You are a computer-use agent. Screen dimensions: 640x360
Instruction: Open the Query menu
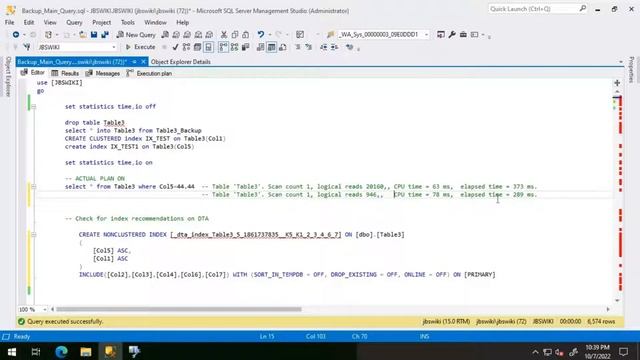(x=74, y=22)
